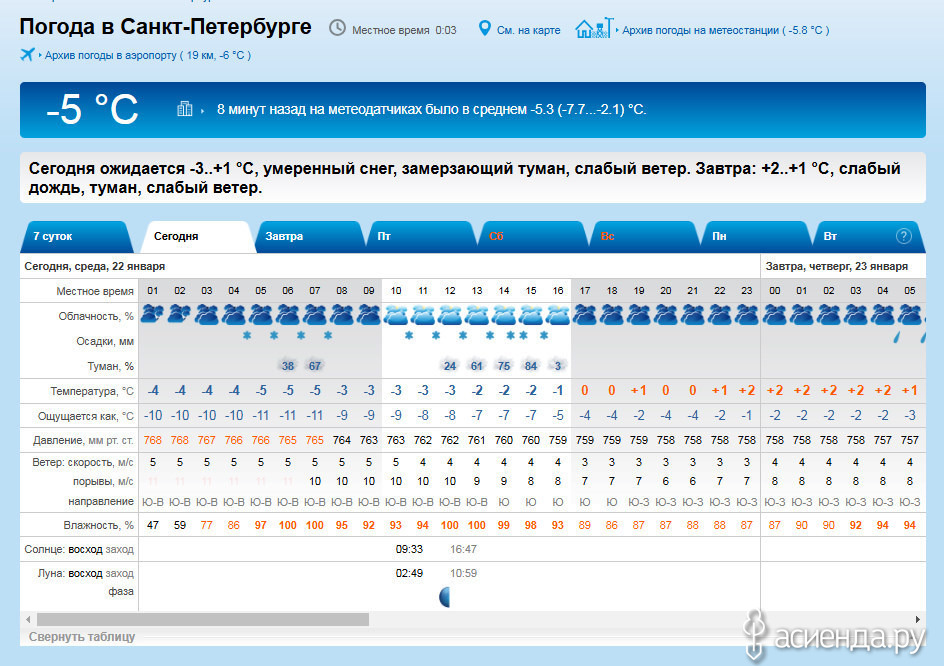This screenshot has height=666, width=944.
Task: Click the cloudiness icon for hour 14
Action: [504, 314]
